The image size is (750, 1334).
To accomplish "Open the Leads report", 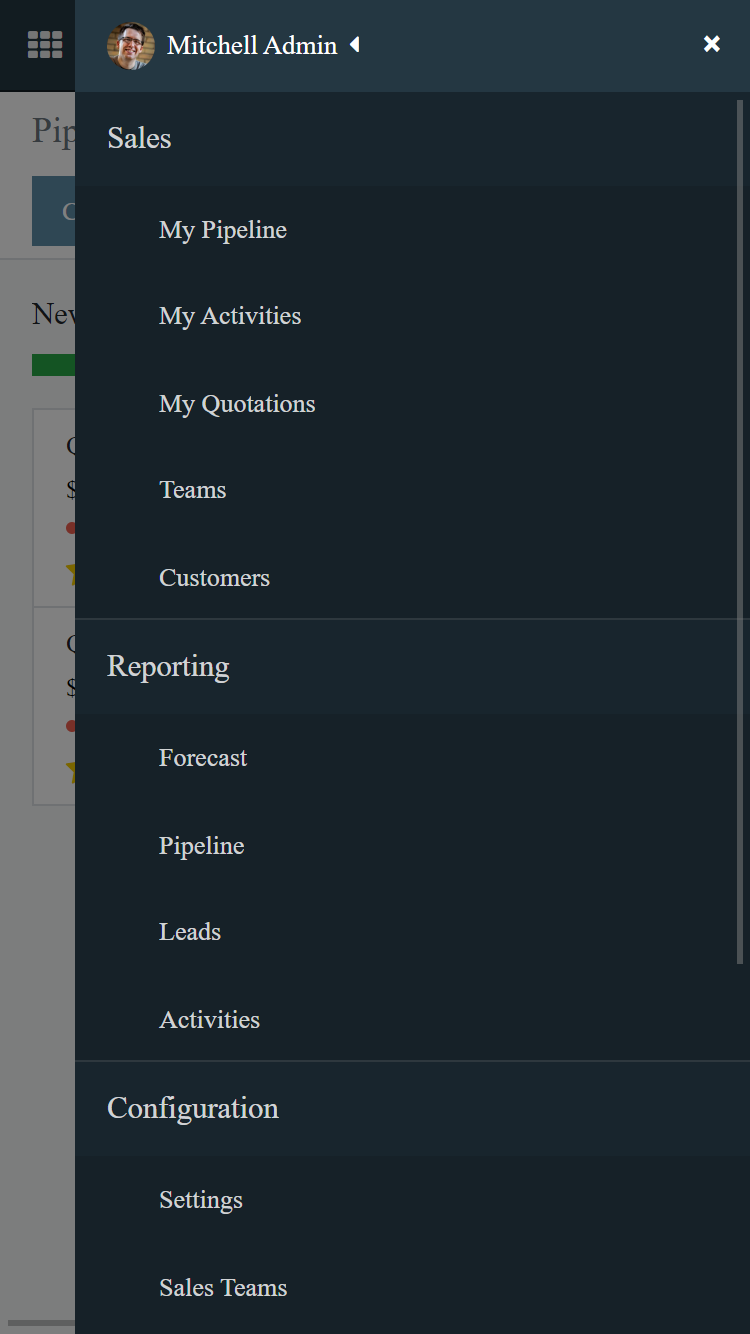I will point(189,932).
